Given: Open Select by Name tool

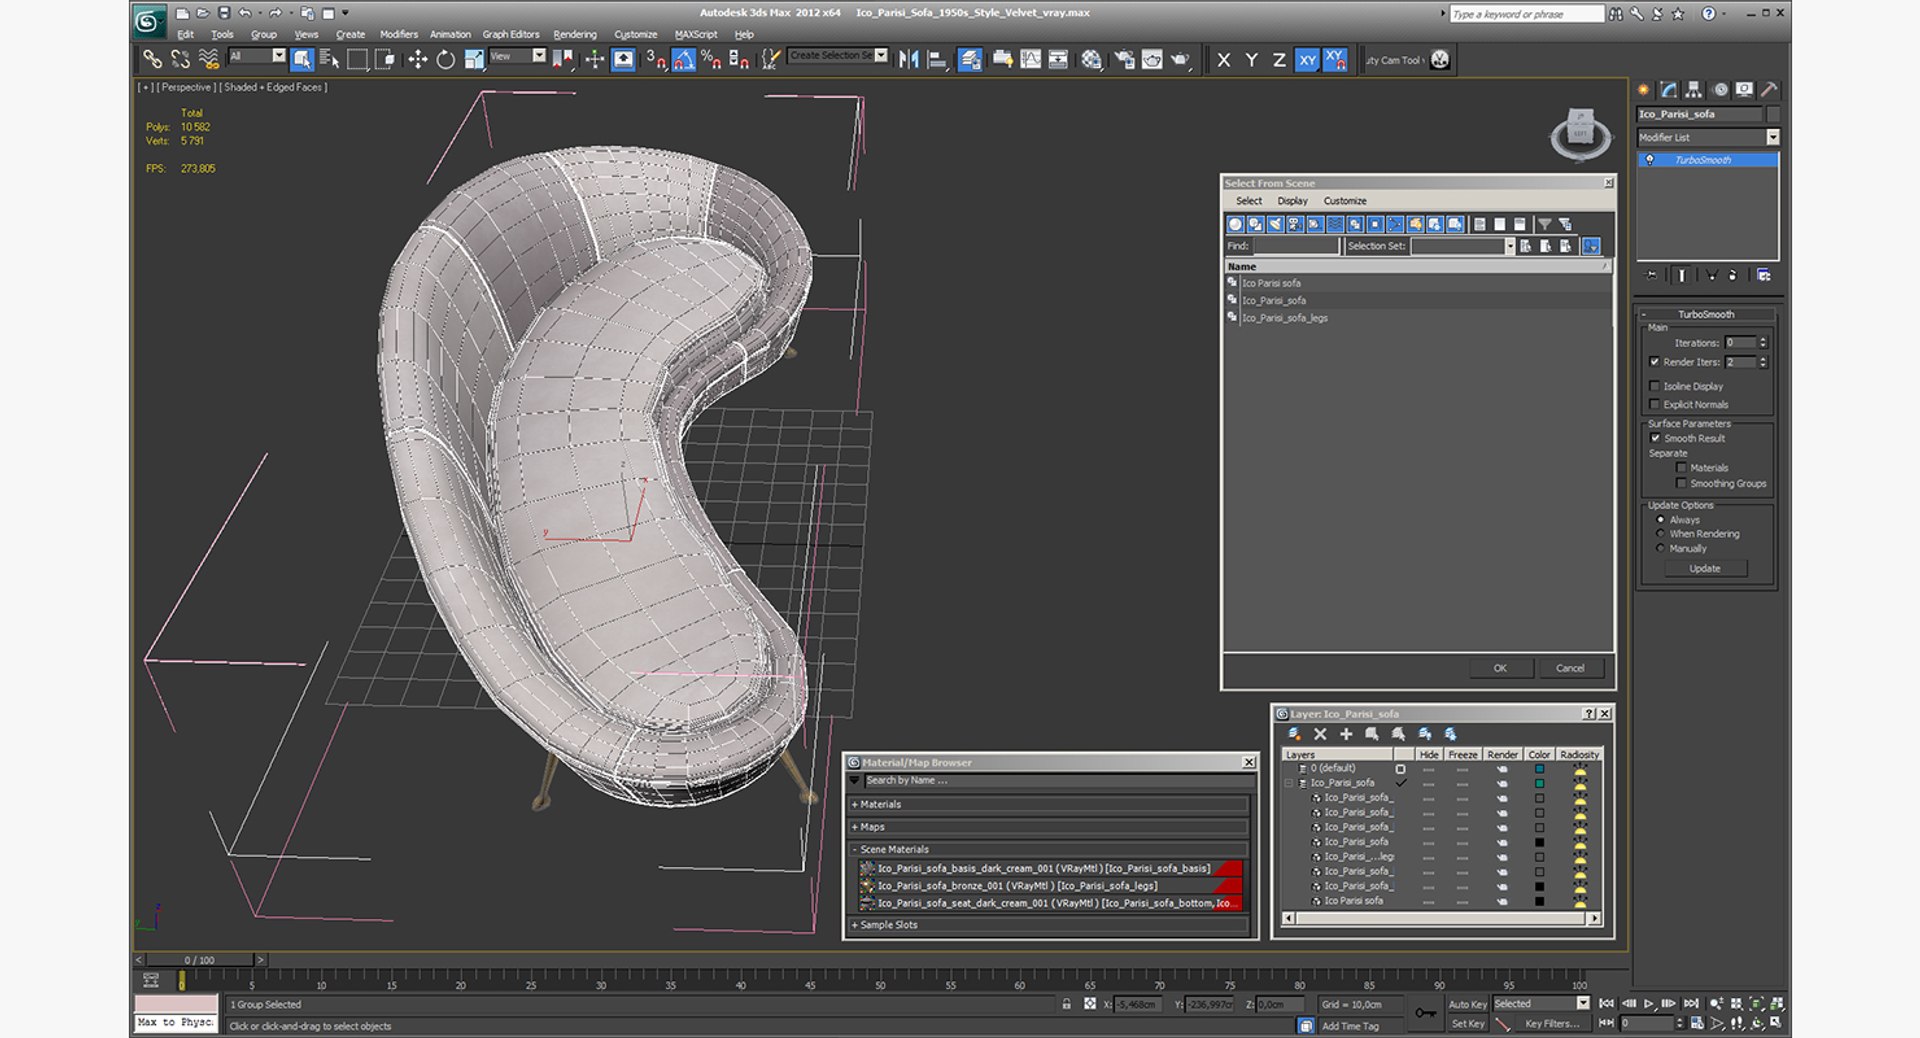Looking at the screenshot, I should pyautogui.click(x=329, y=60).
